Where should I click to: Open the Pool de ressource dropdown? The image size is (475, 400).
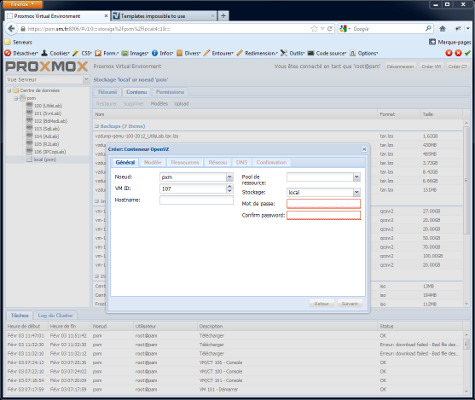357,177
